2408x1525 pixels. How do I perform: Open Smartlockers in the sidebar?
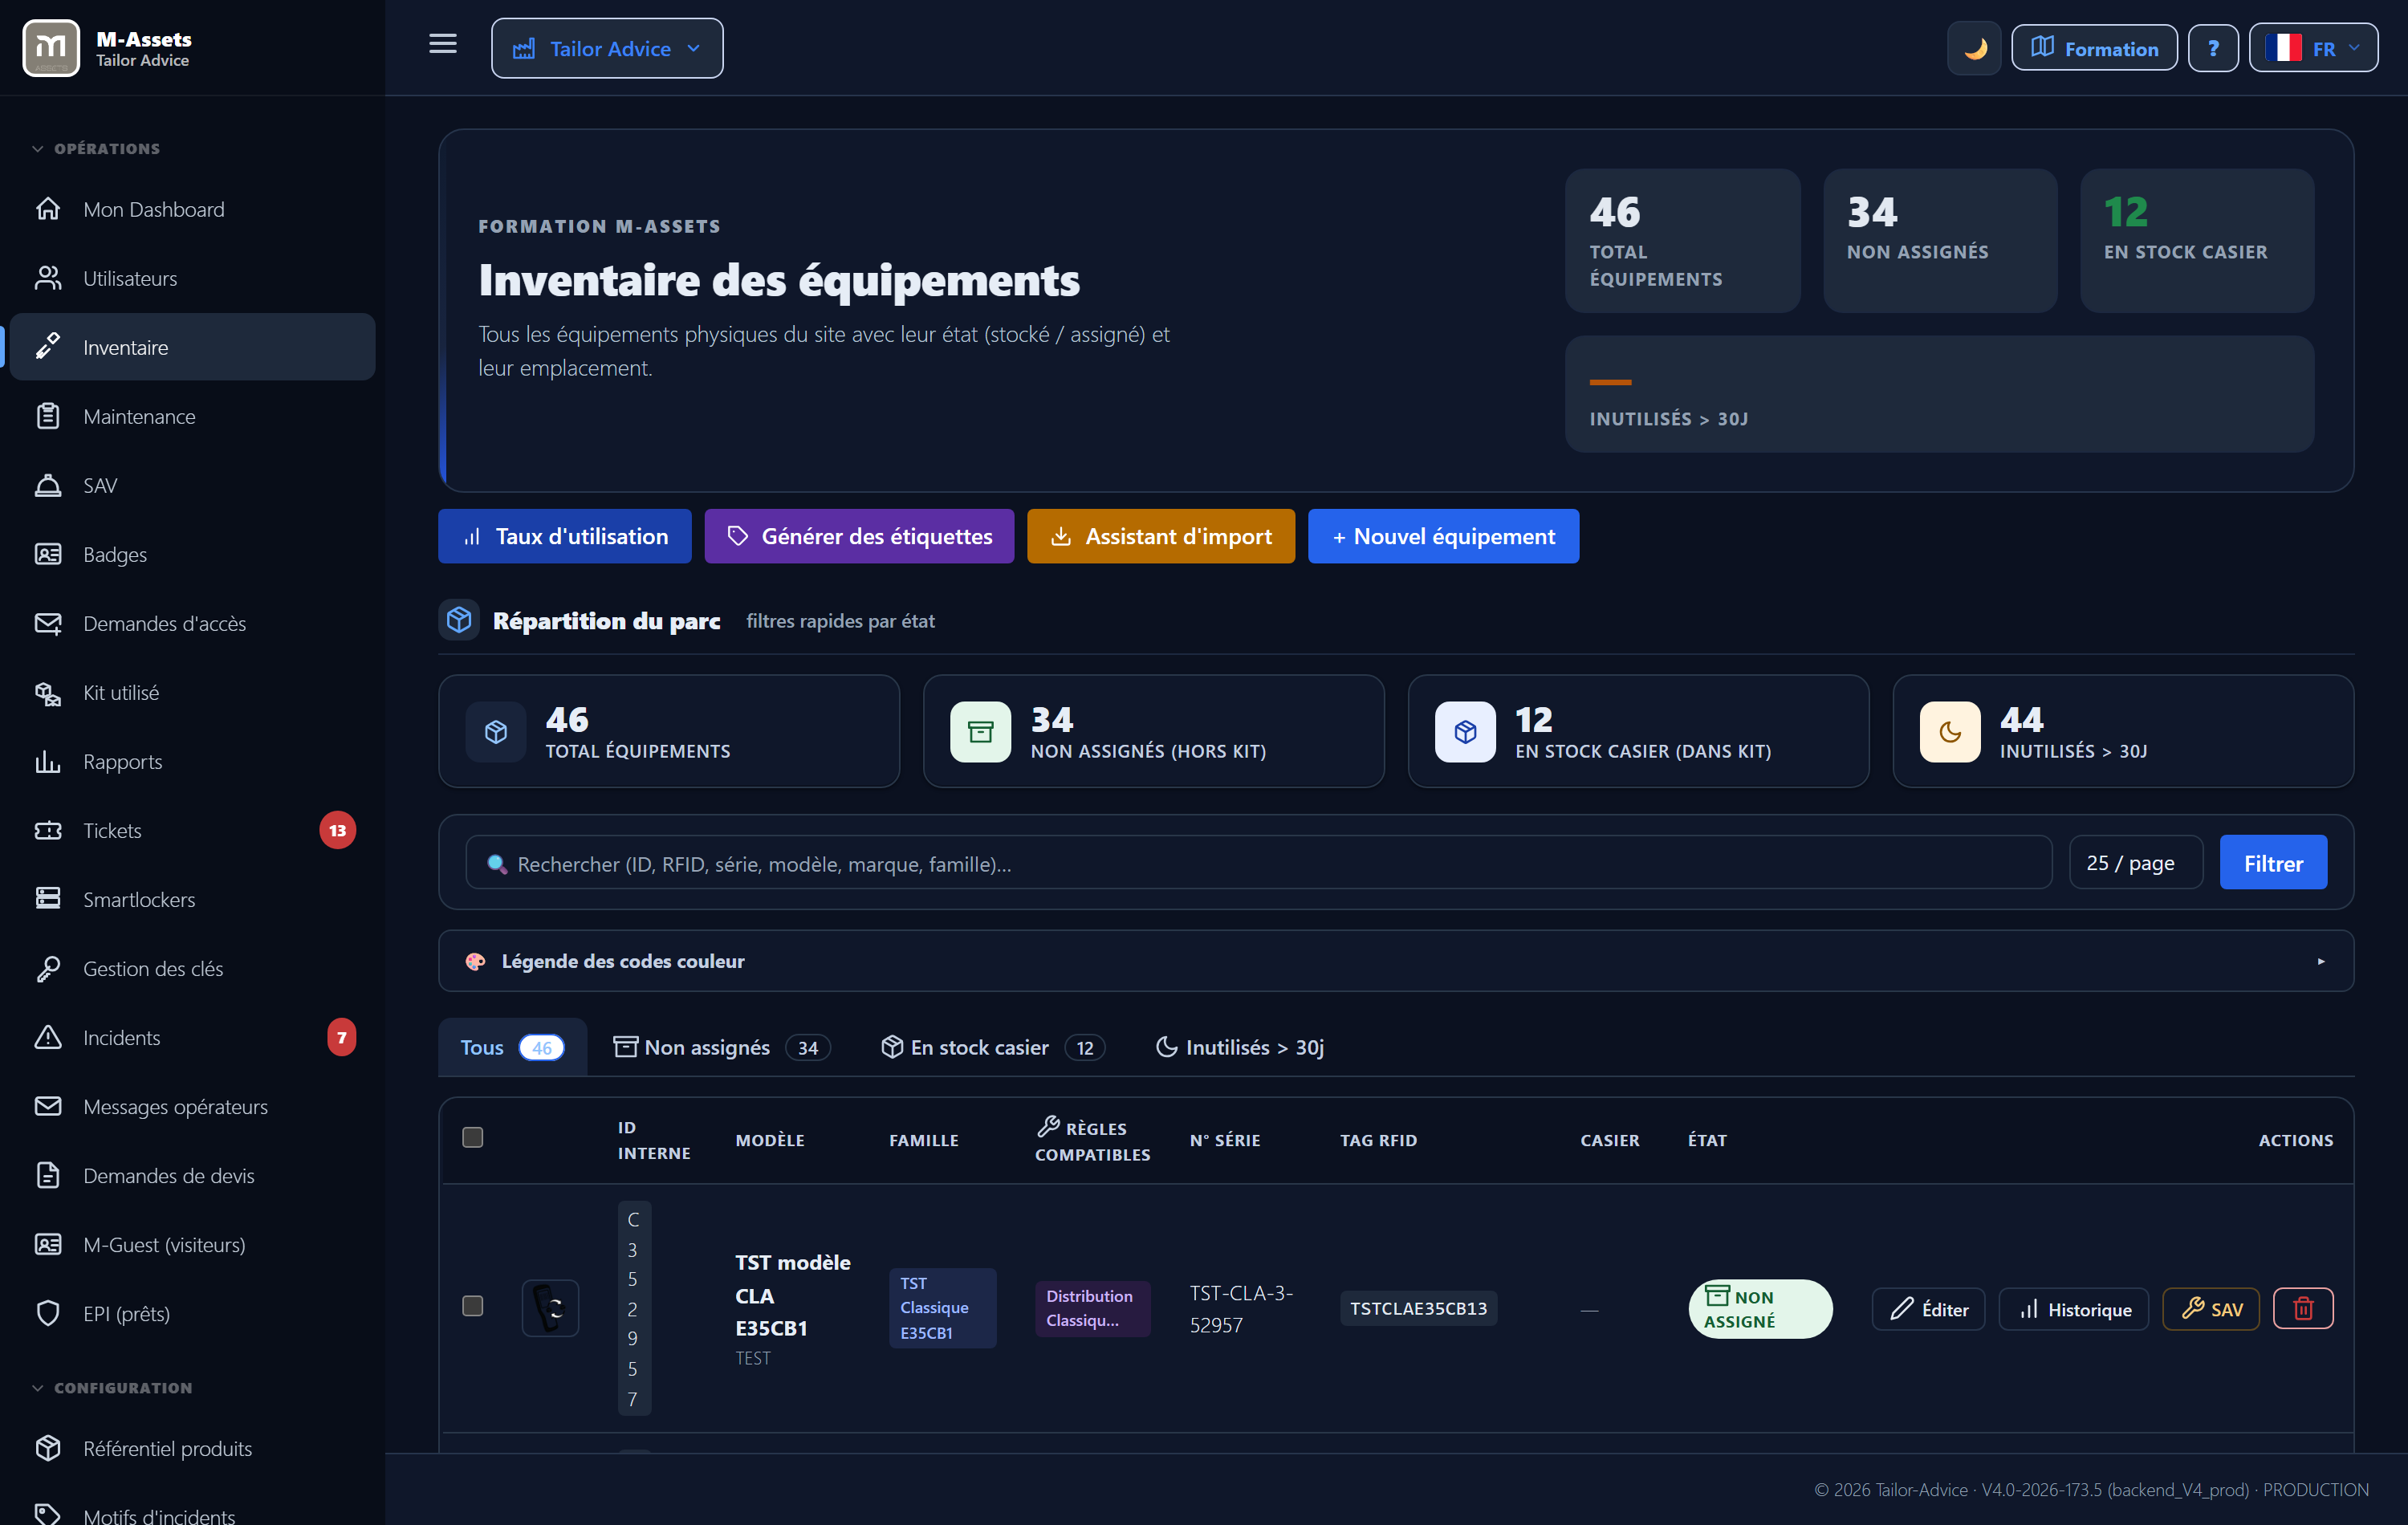192,899
